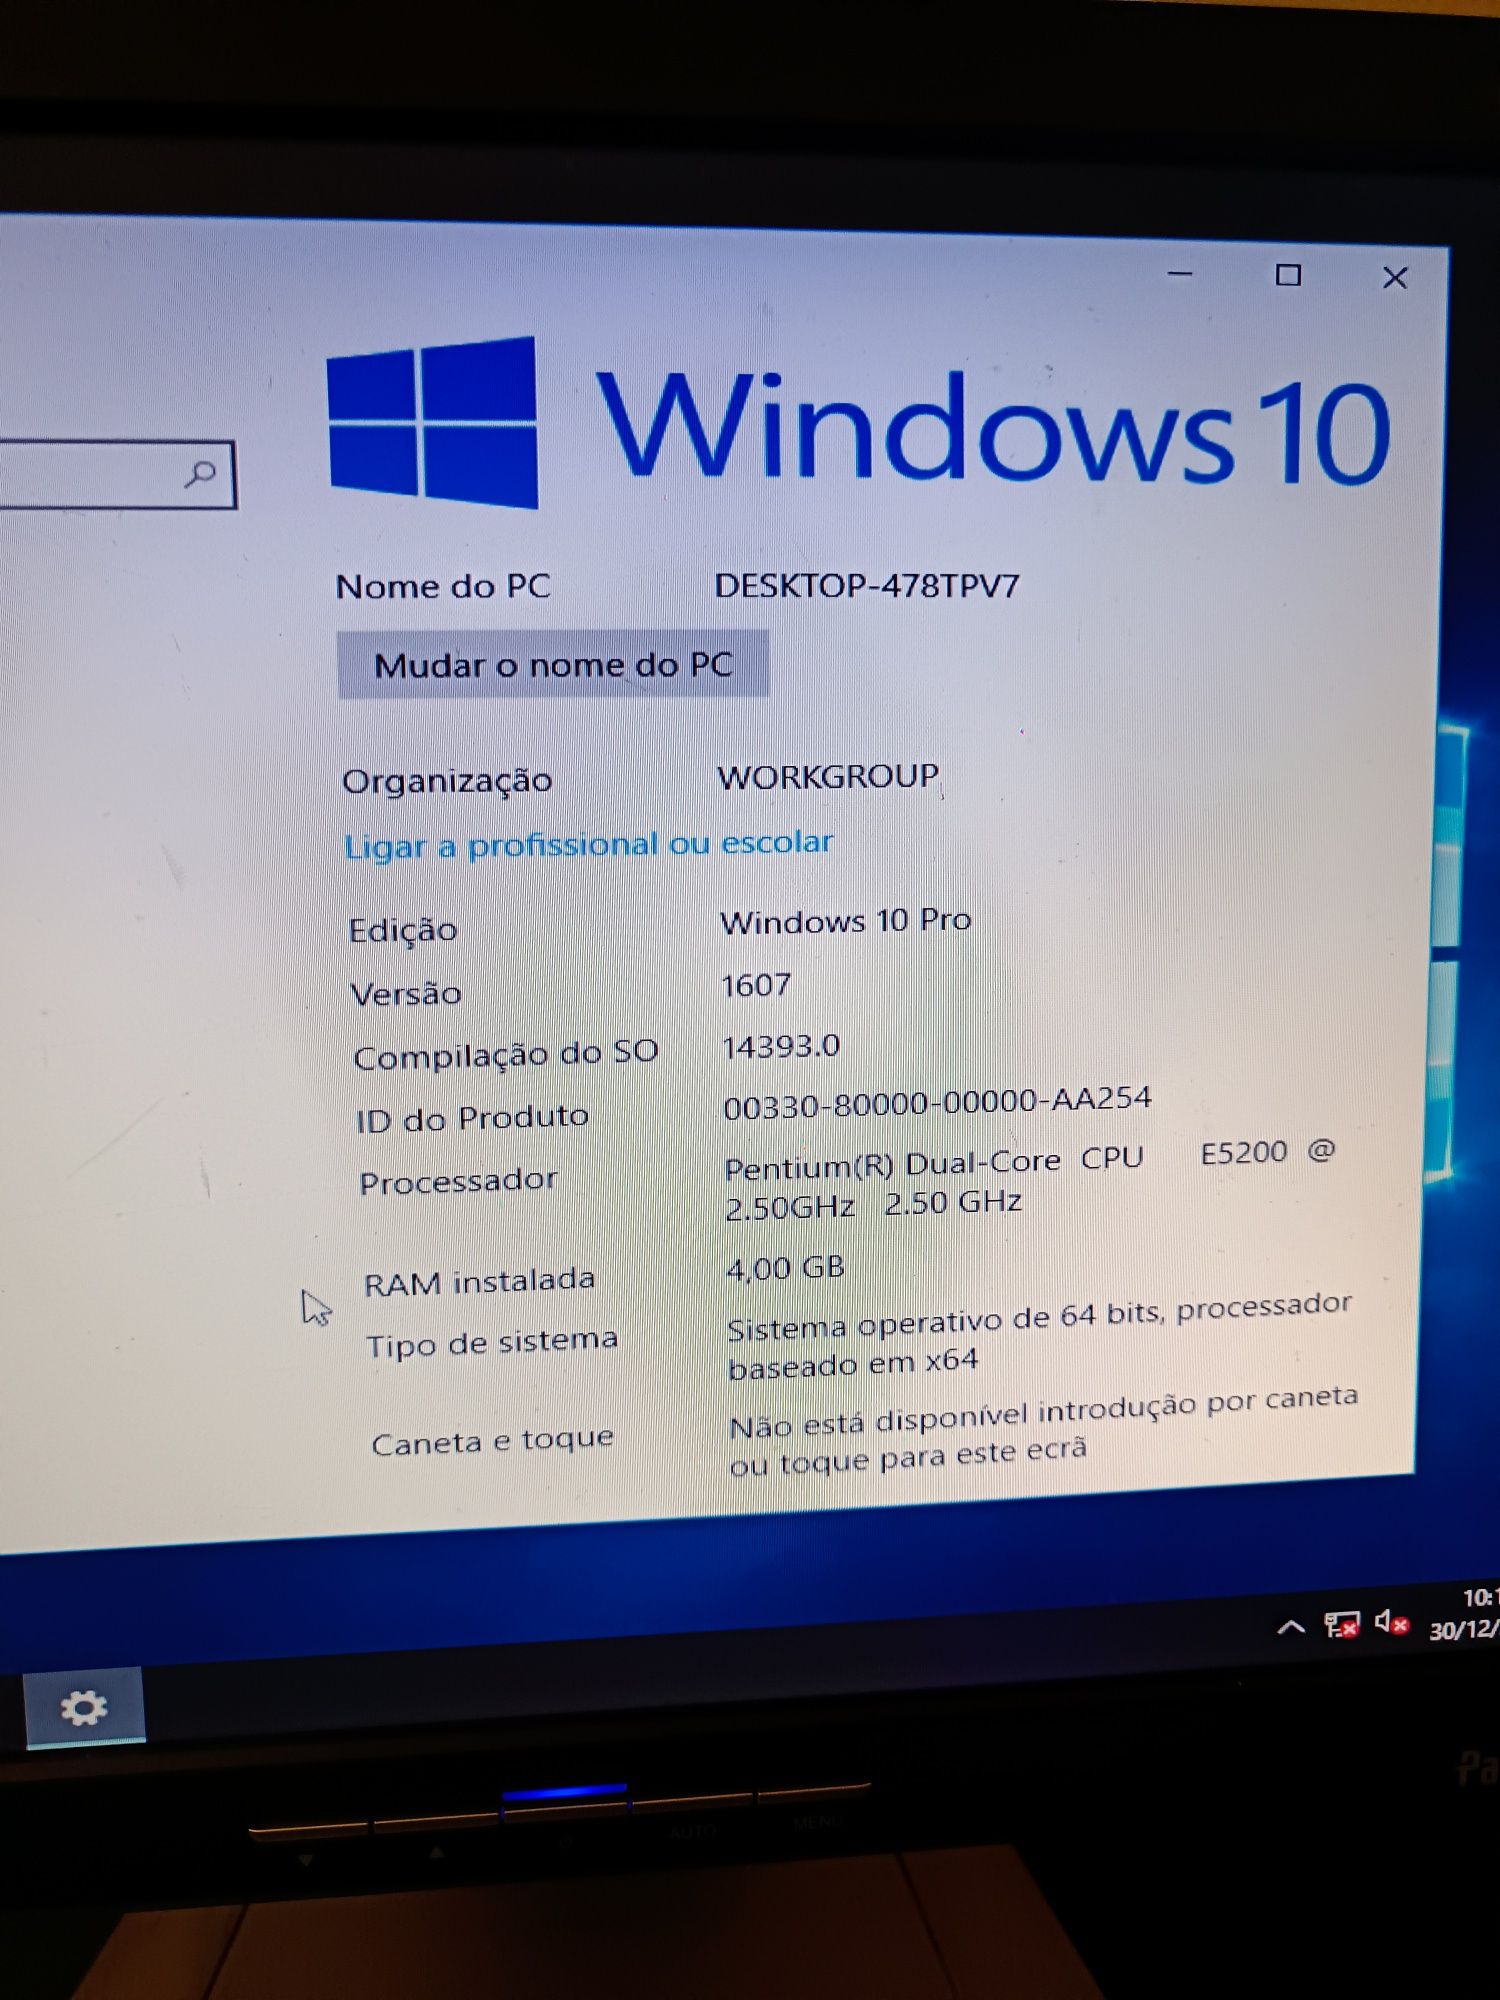1500x2000 pixels.
Task: Select the Windows 10 Pro edition value
Action: pos(846,920)
